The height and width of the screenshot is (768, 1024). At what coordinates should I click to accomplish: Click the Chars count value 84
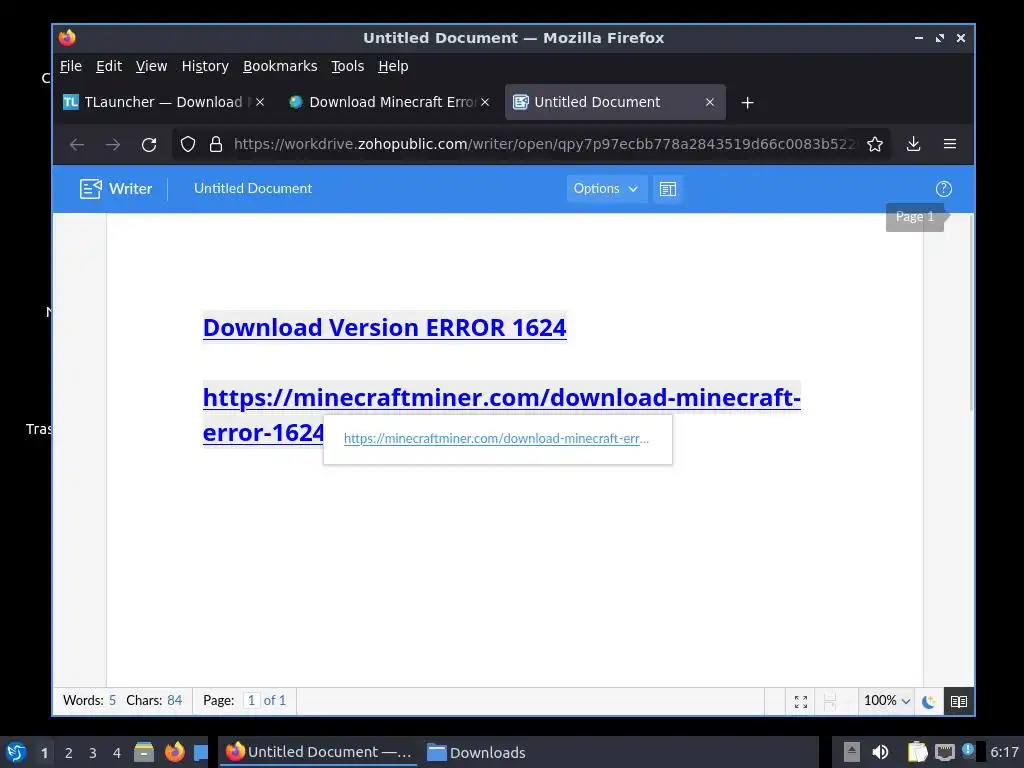(x=174, y=700)
